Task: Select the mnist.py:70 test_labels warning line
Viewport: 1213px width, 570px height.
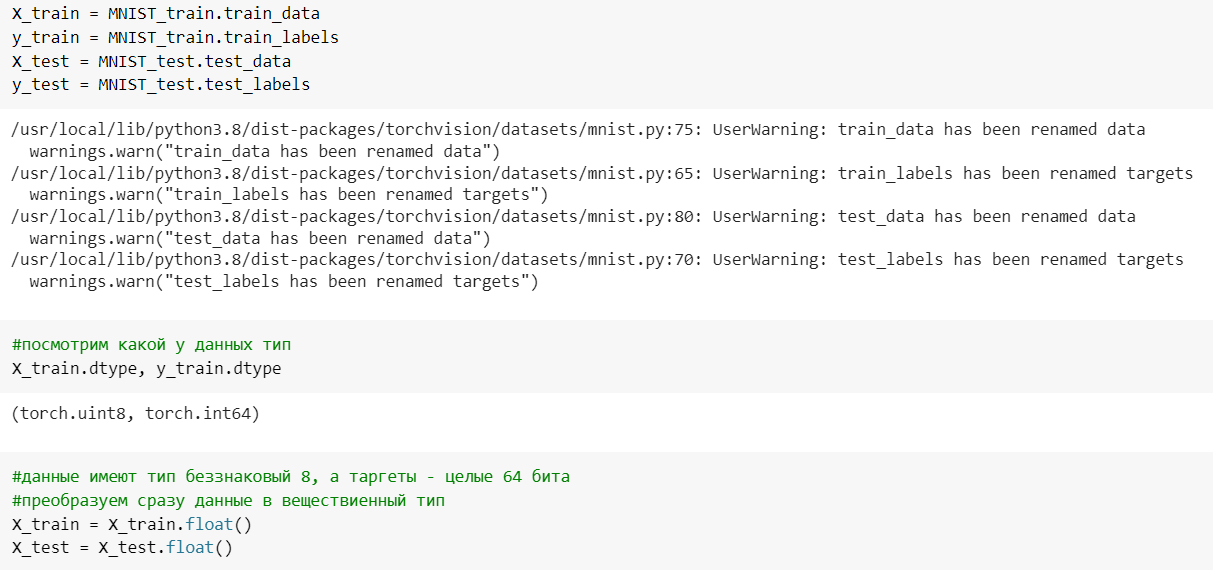Action: [597, 260]
